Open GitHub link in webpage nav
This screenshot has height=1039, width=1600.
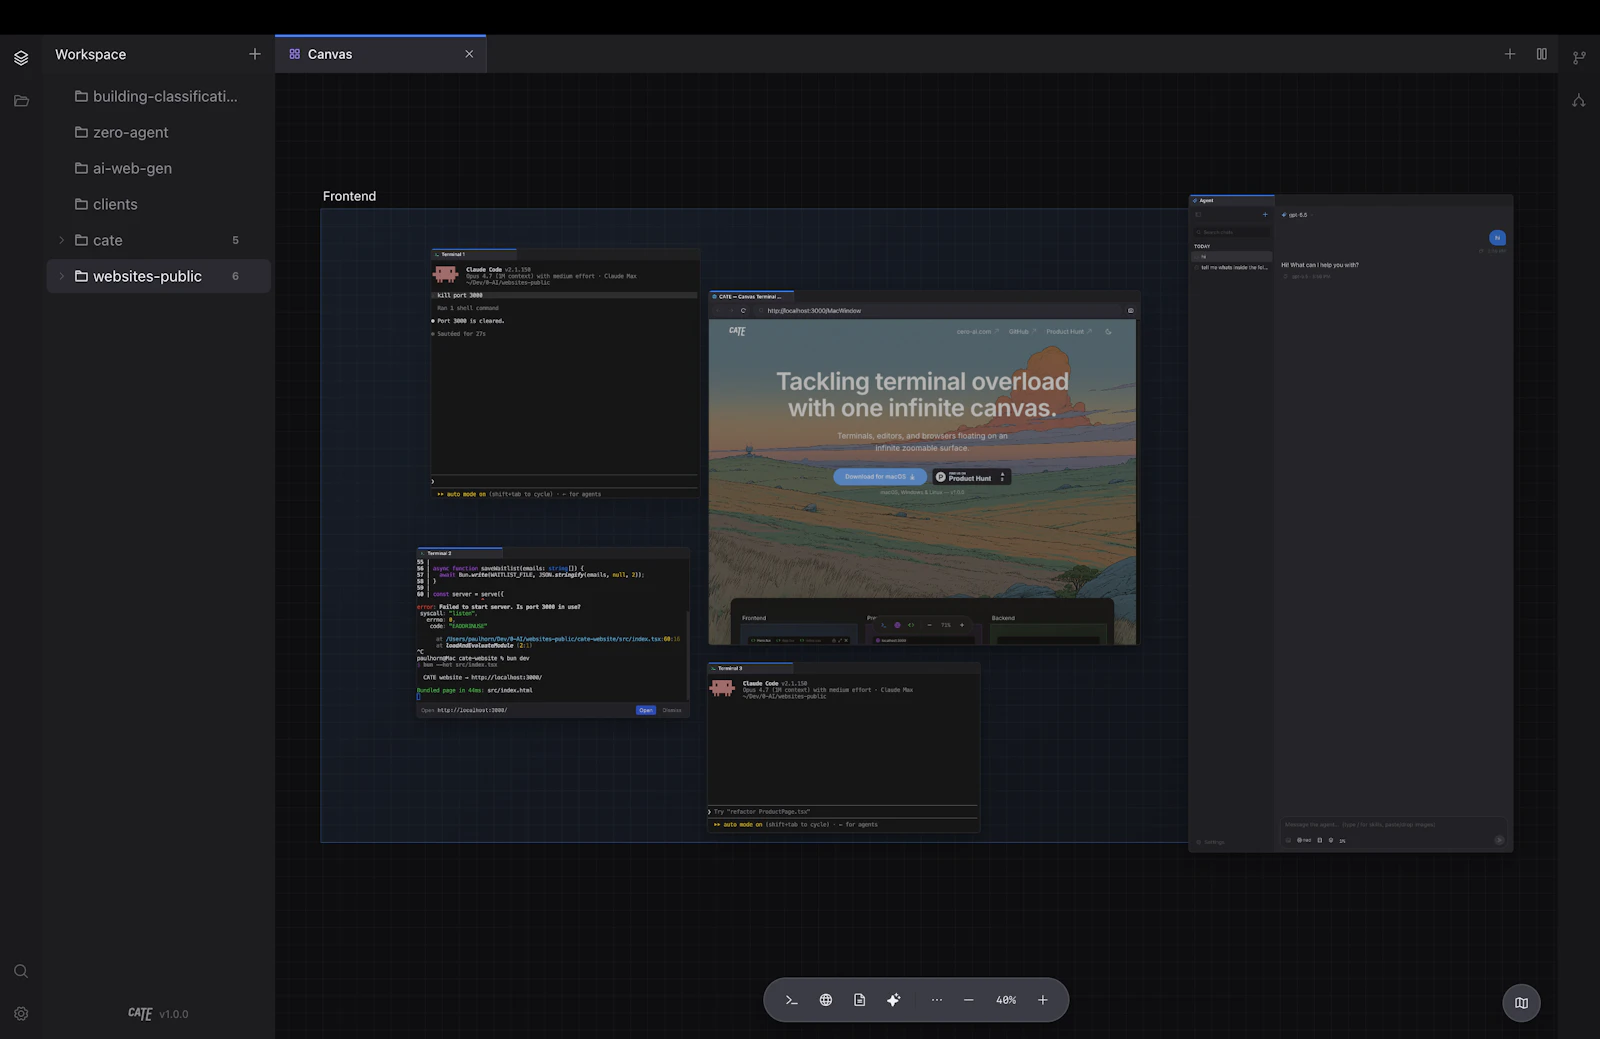(x=1022, y=331)
